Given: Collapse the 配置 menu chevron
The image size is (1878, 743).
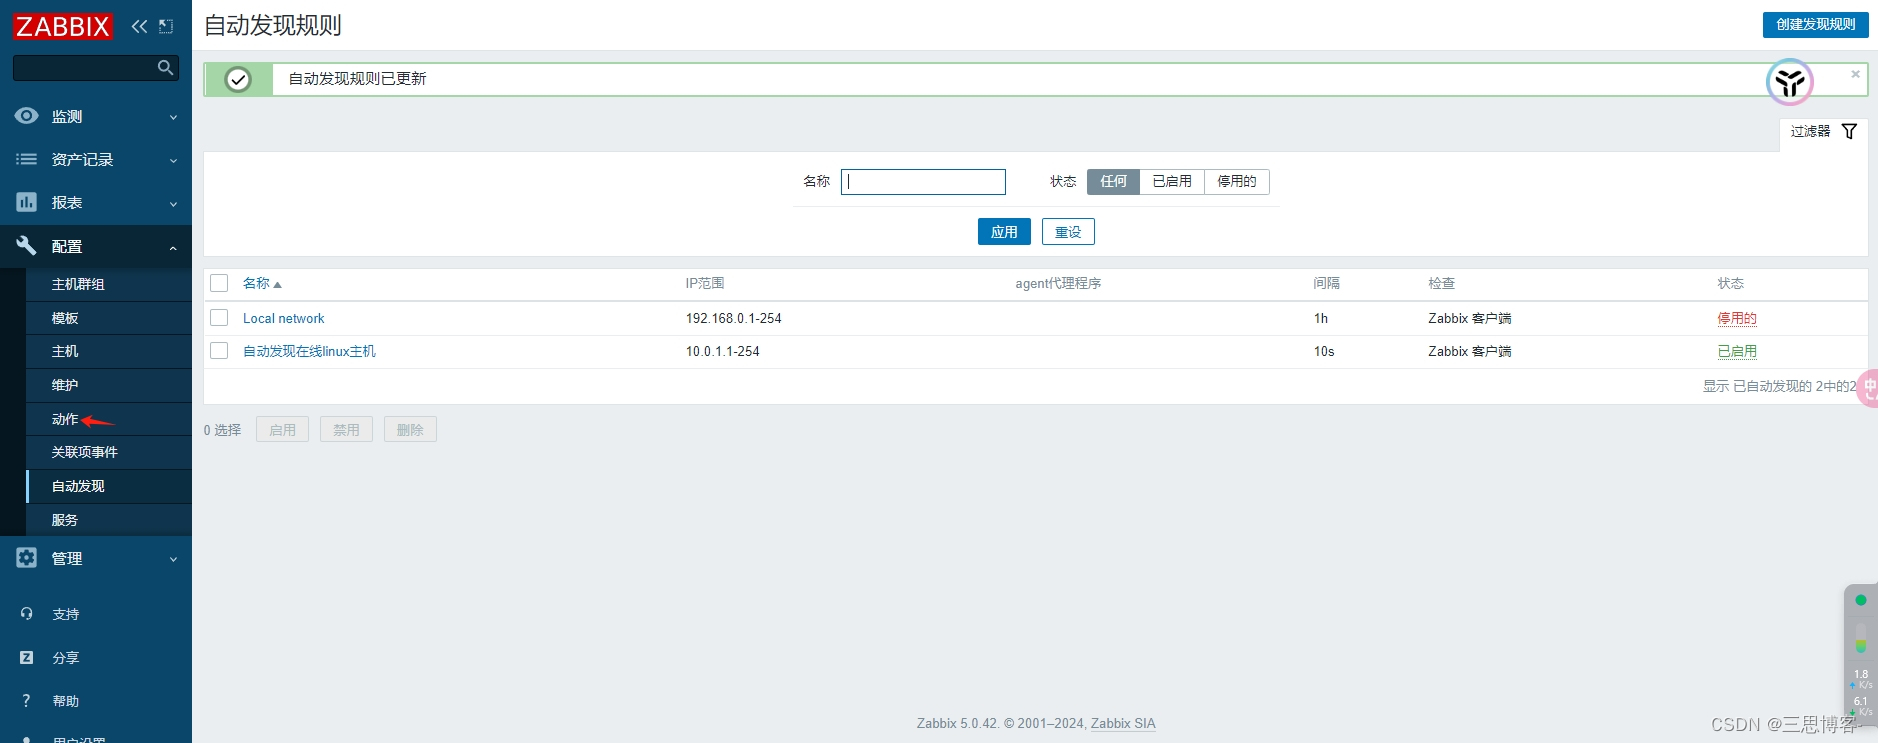Looking at the screenshot, I should pos(173,247).
